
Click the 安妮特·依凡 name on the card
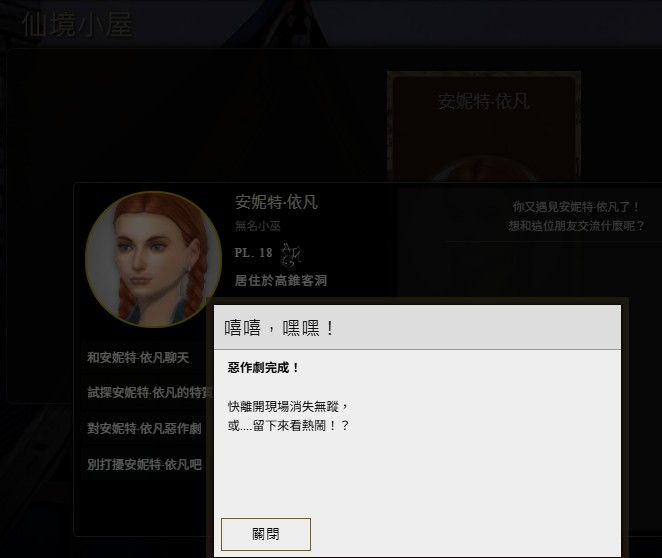(483, 101)
